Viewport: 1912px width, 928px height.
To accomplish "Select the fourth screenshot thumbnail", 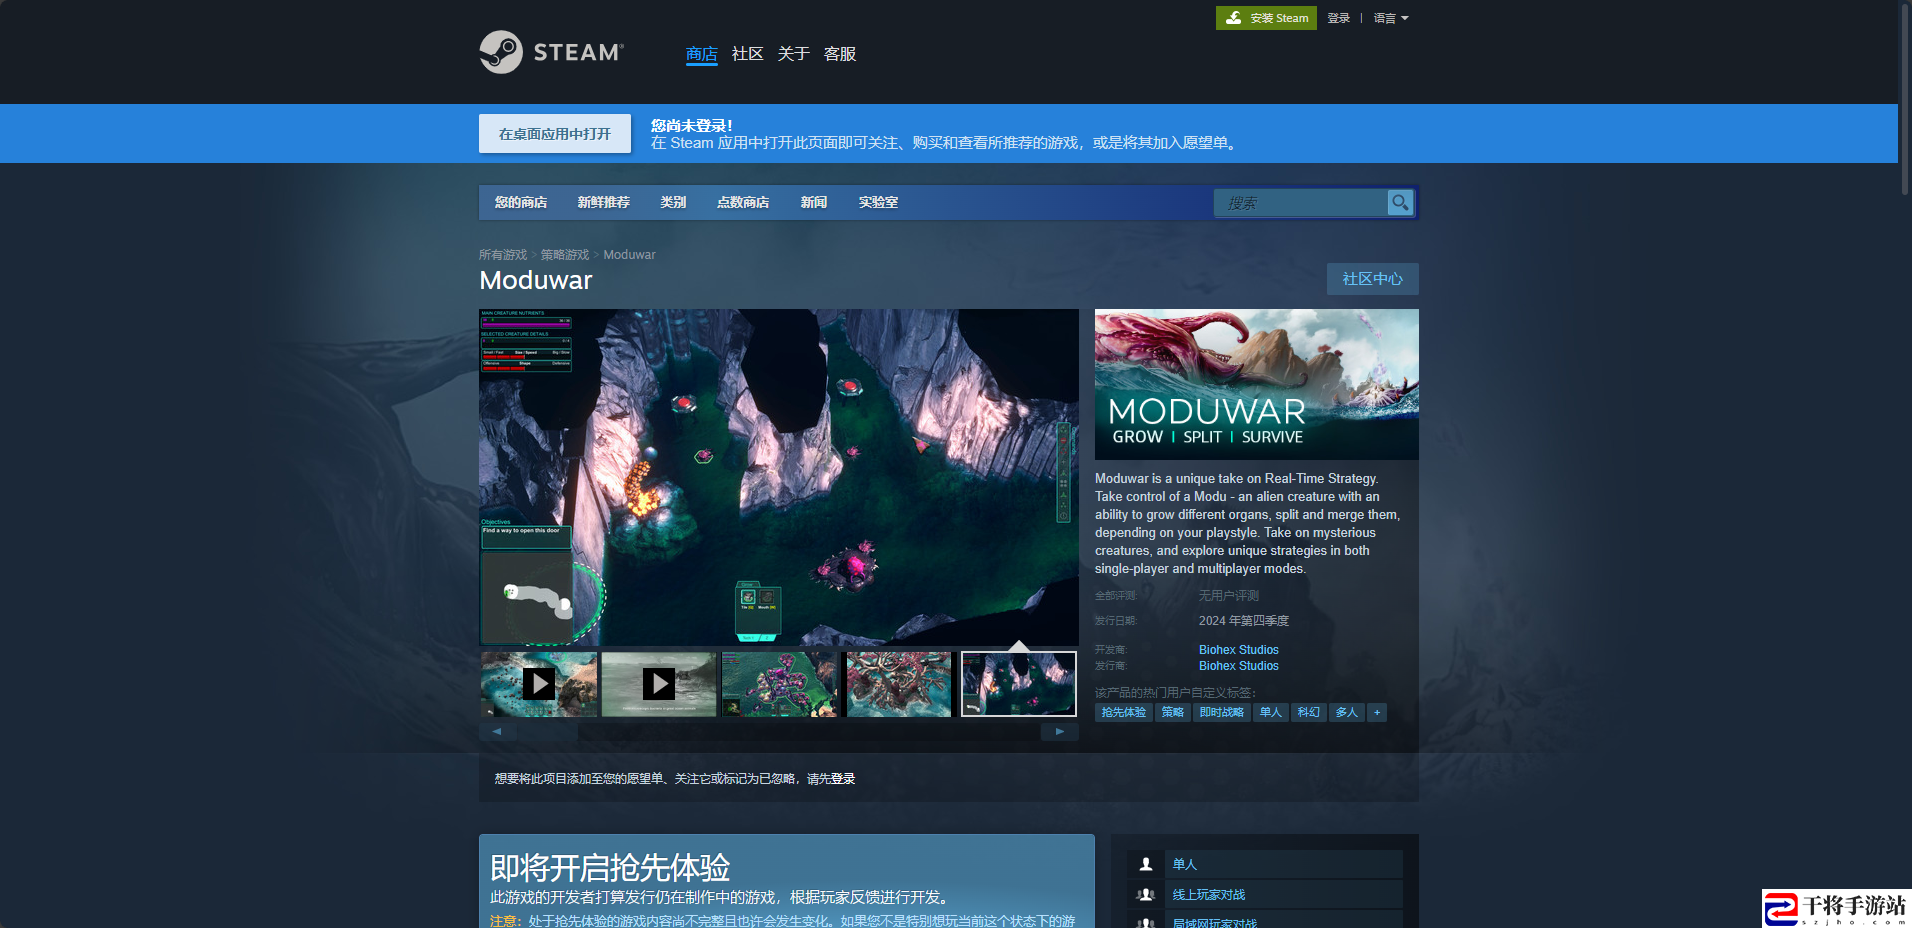I will [899, 684].
